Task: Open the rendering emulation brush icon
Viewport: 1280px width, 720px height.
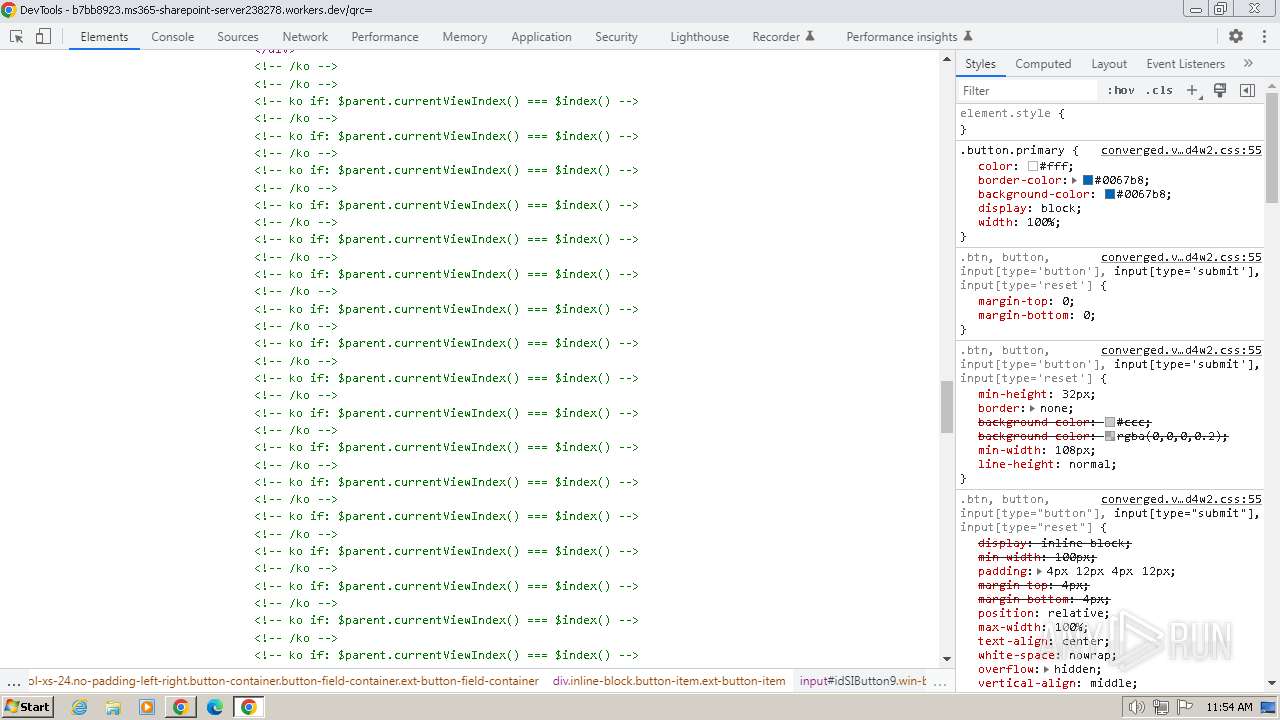Action: click(1220, 90)
